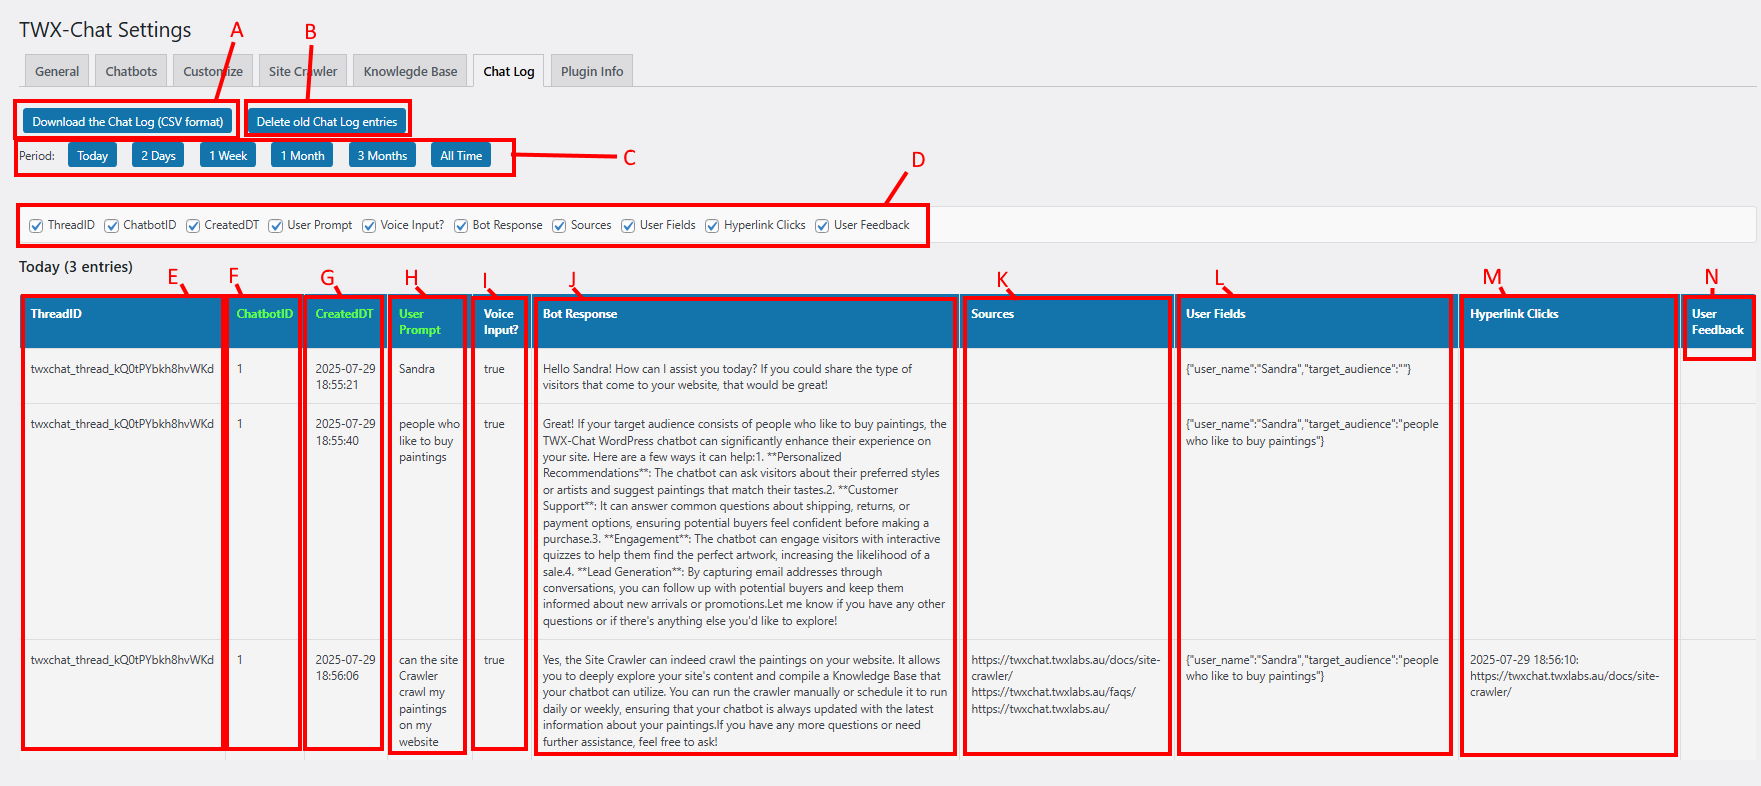Image resolution: width=1761 pixels, height=786 pixels.
Task: Open the Plugin Info tab
Action: pyautogui.click(x=592, y=71)
